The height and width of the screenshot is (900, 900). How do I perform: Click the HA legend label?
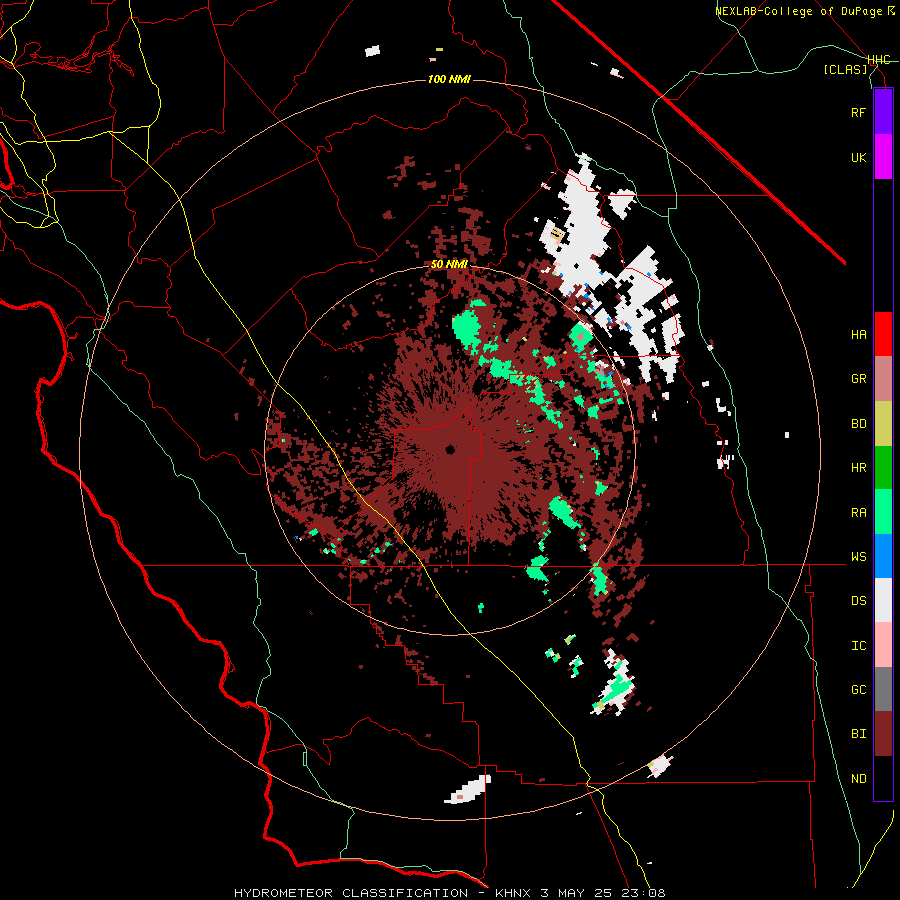(858, 335)
